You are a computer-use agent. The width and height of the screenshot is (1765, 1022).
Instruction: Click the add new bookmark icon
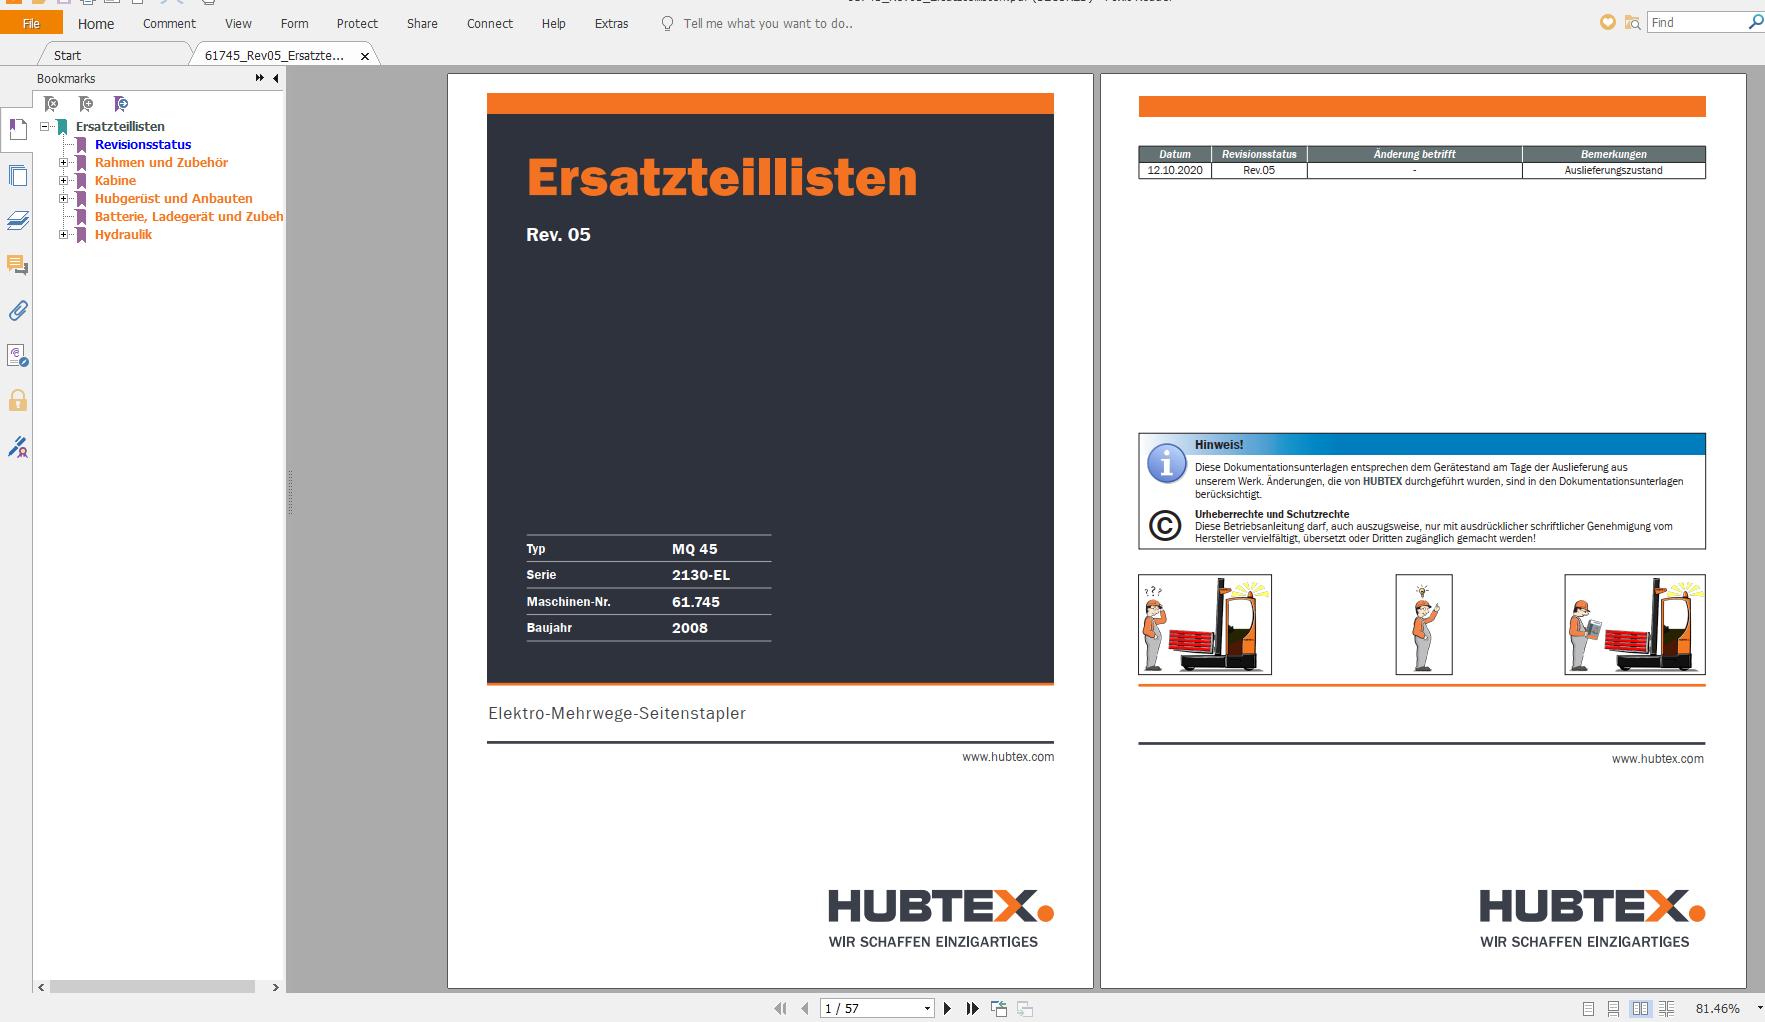86,104
